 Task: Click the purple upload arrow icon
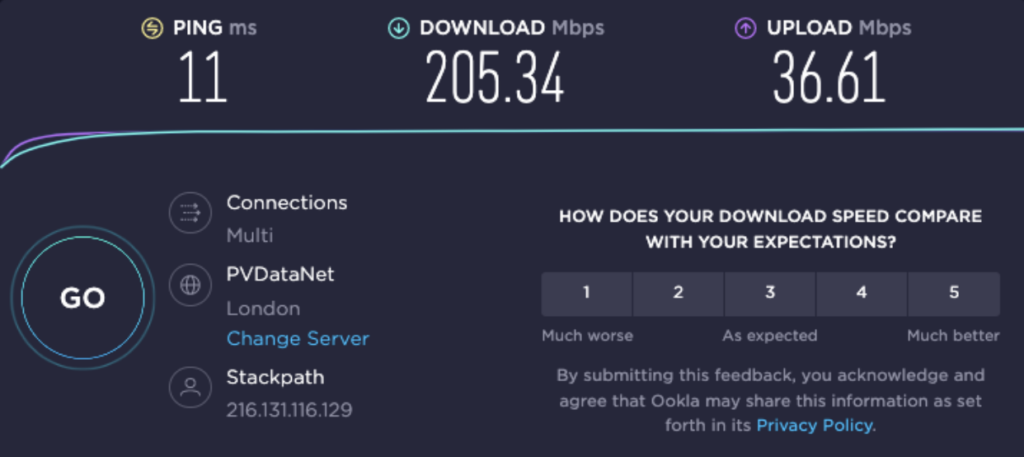point(745,28)
